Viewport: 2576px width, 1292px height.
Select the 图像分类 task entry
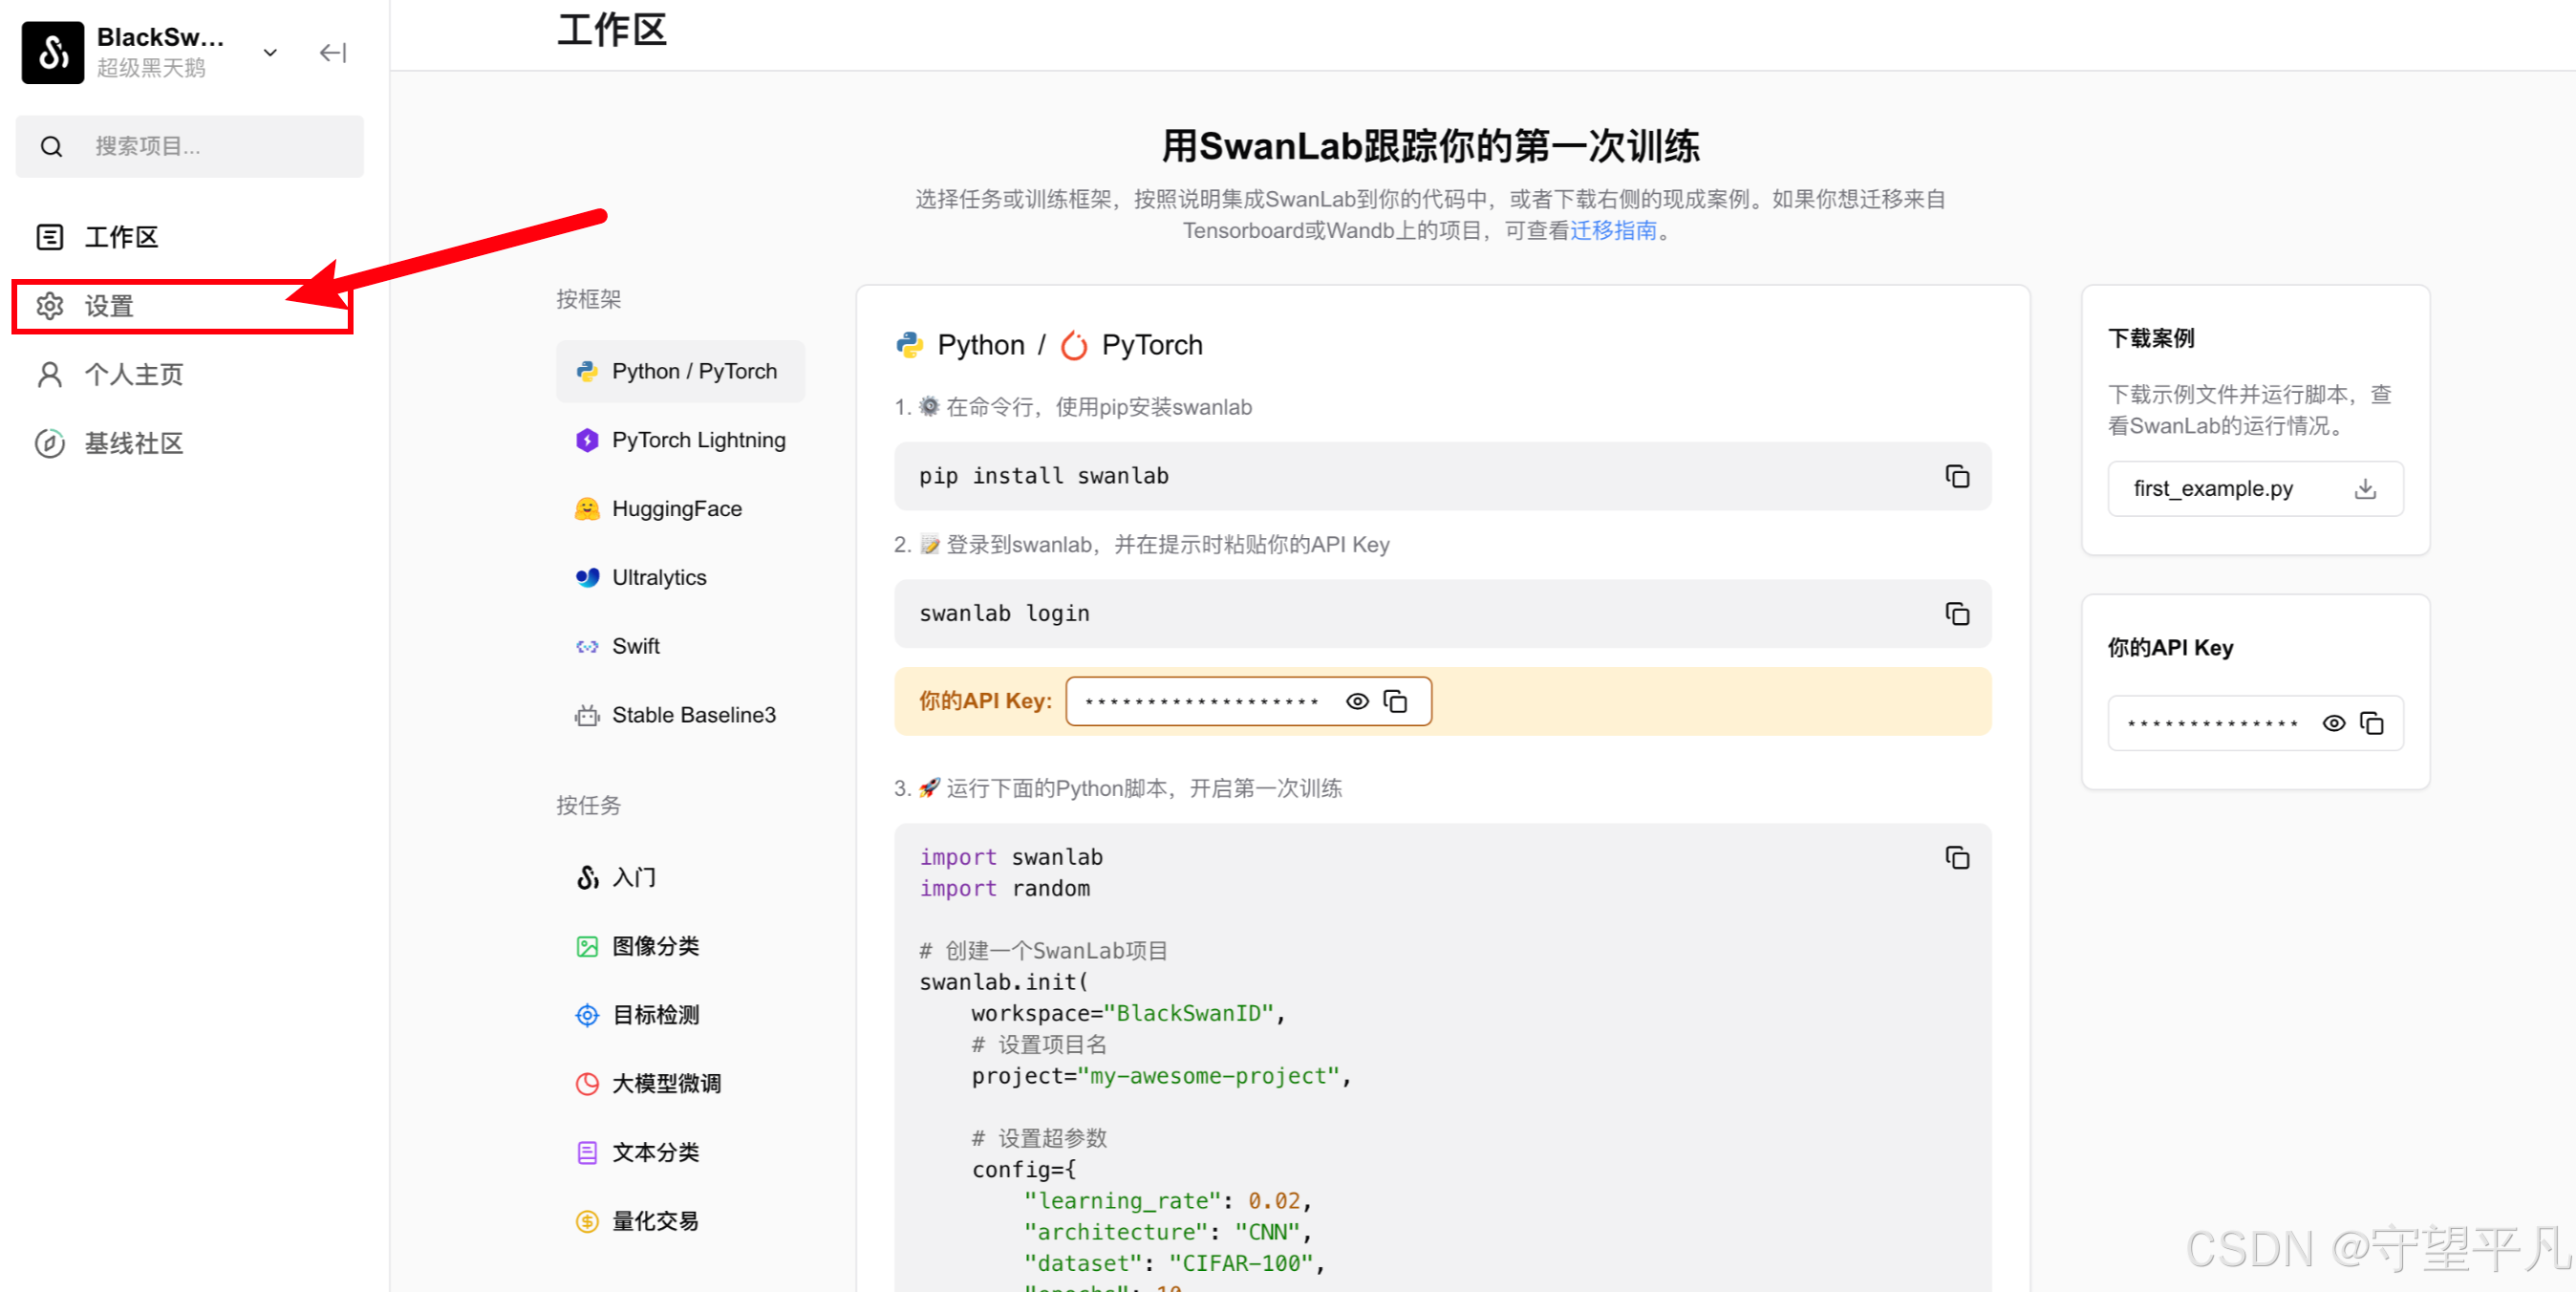tap(655, 945)
